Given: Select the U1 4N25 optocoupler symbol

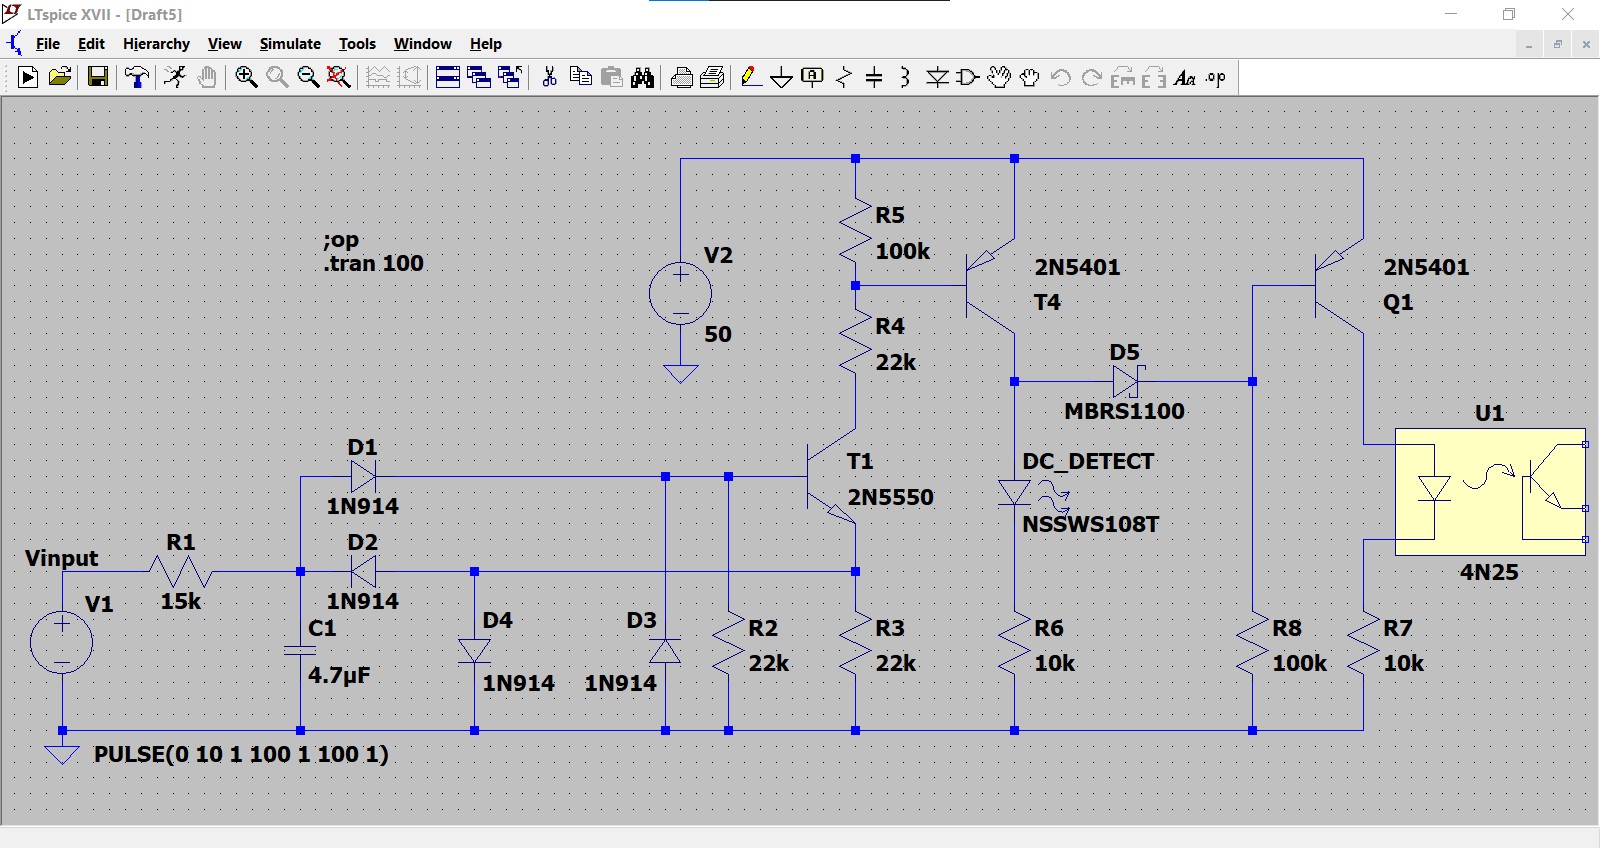Looking at the screenshot, I should click(x=1490, y=492).
